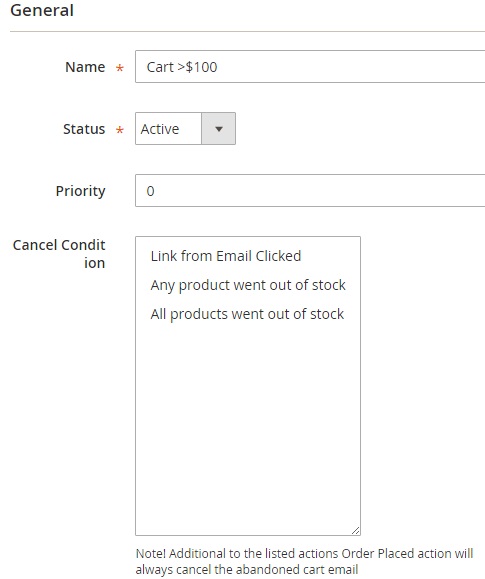
Task: Click the Priority field label
Action: point(81,191)
